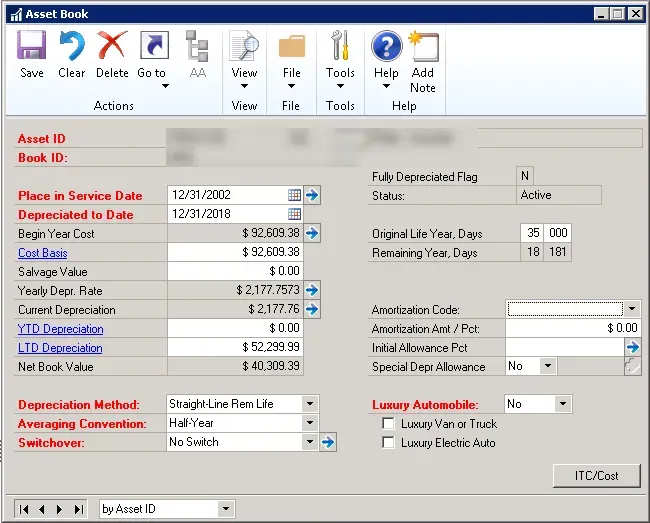
Task: Click the Clear undo-arrow icon
Action: click(x=72, y=47)
